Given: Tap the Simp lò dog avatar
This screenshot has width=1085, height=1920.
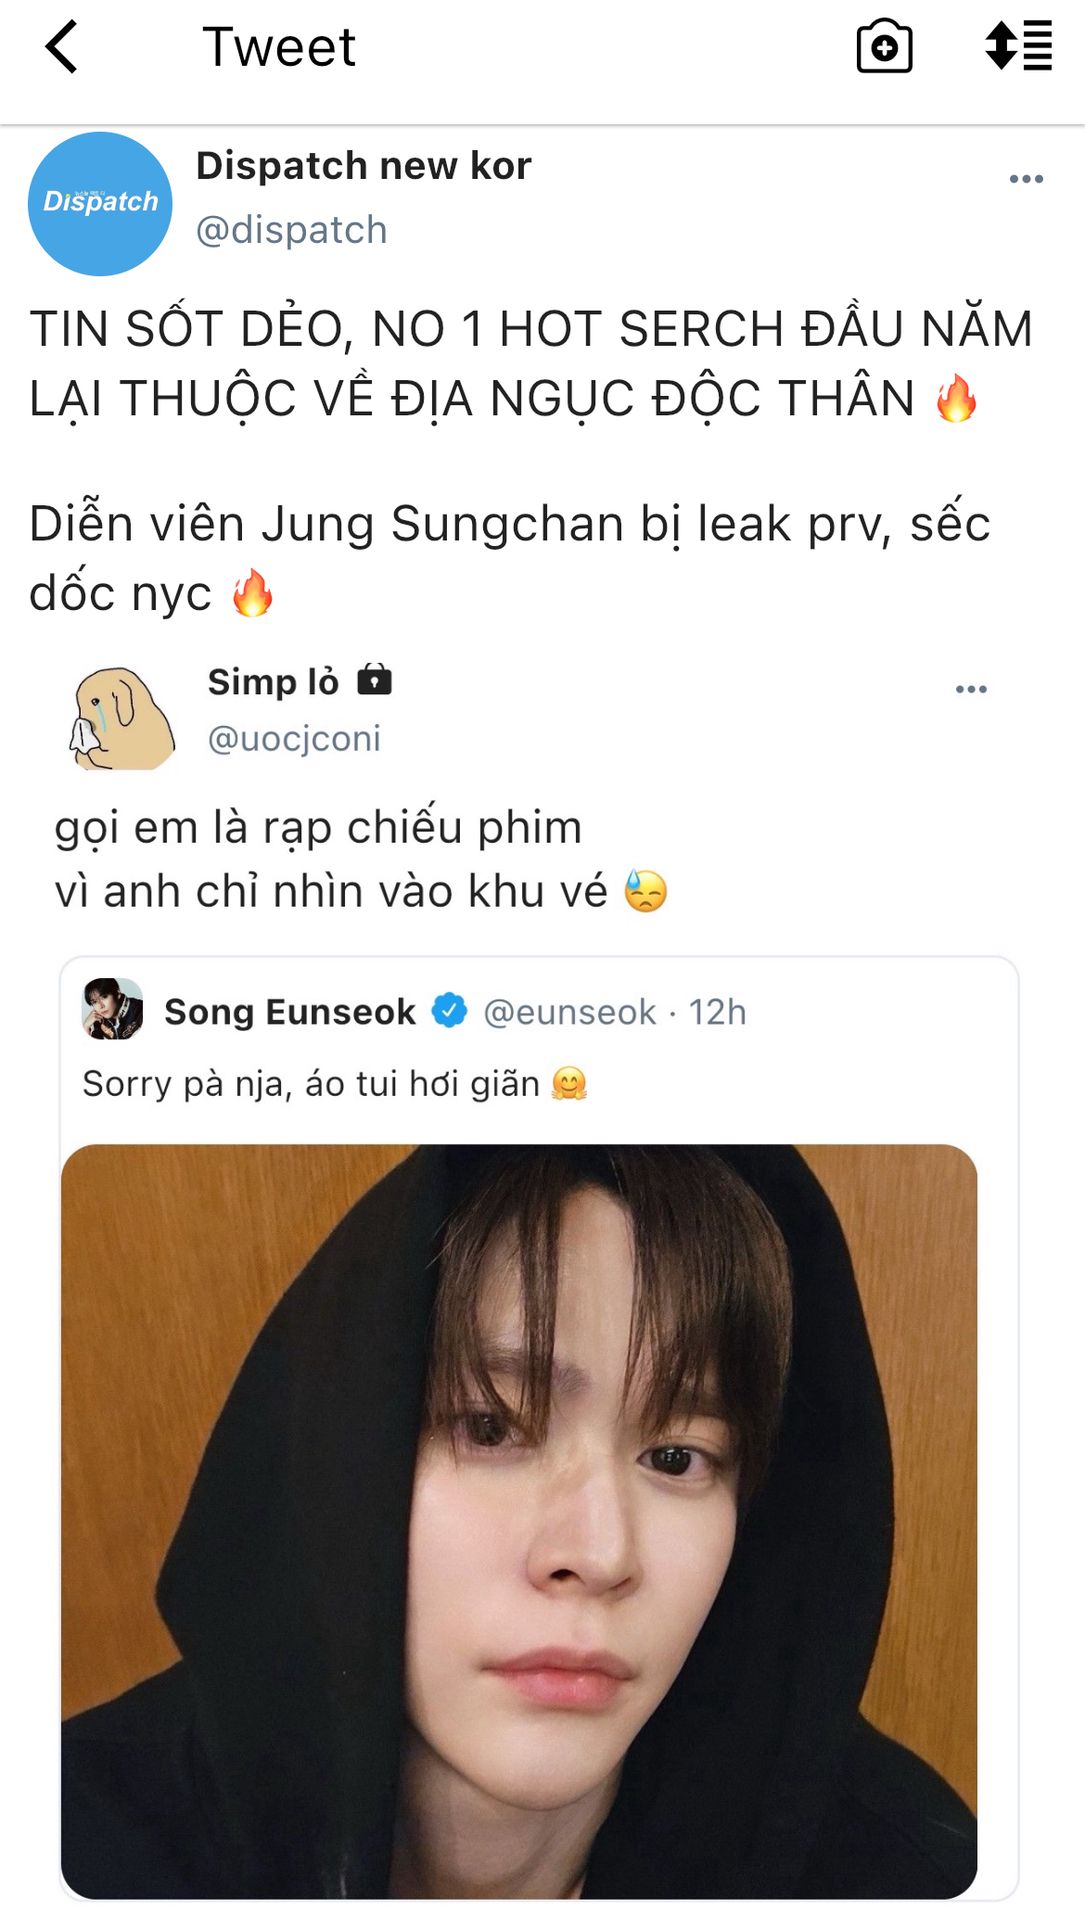Looking at the screenshot, I should pyautogui.click(x=122, y=717).
